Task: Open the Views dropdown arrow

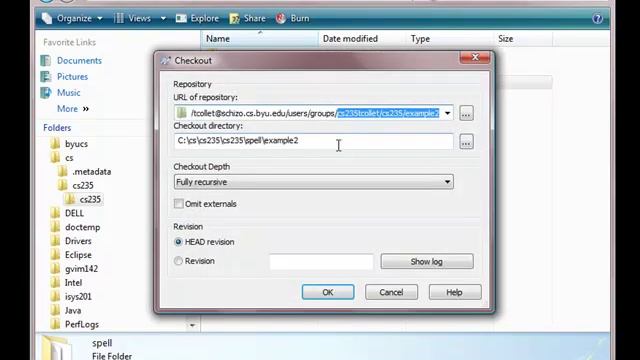Action: click(163, 18)
